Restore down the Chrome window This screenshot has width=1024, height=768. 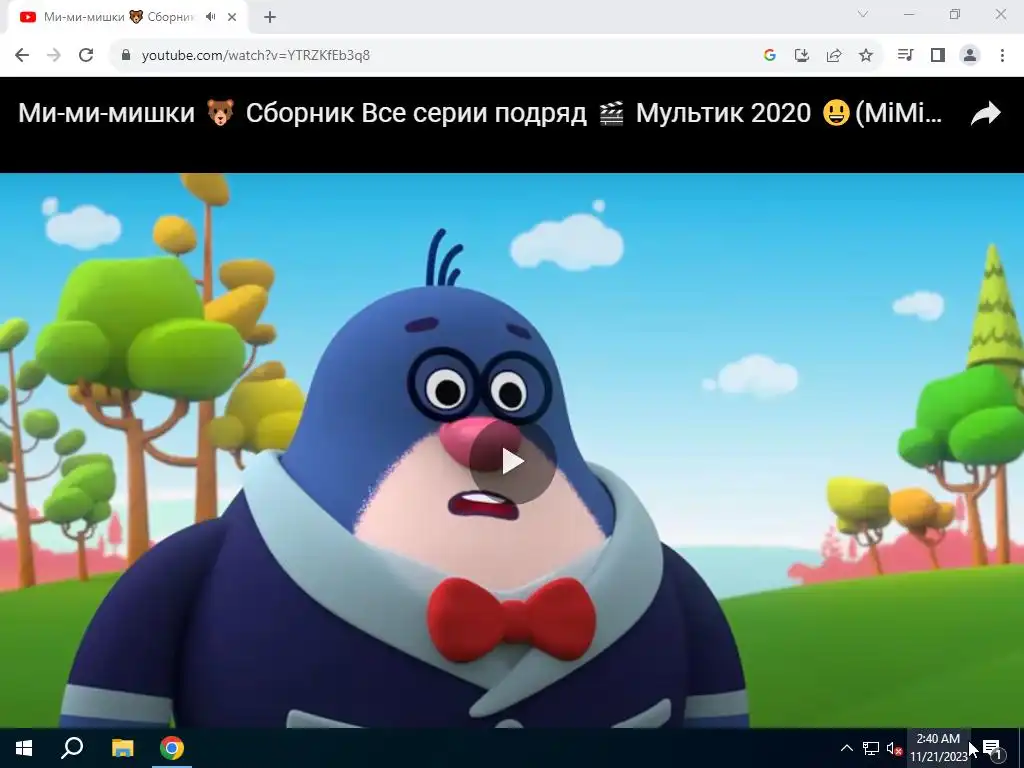pyautogui.click(x=955, y=14)
